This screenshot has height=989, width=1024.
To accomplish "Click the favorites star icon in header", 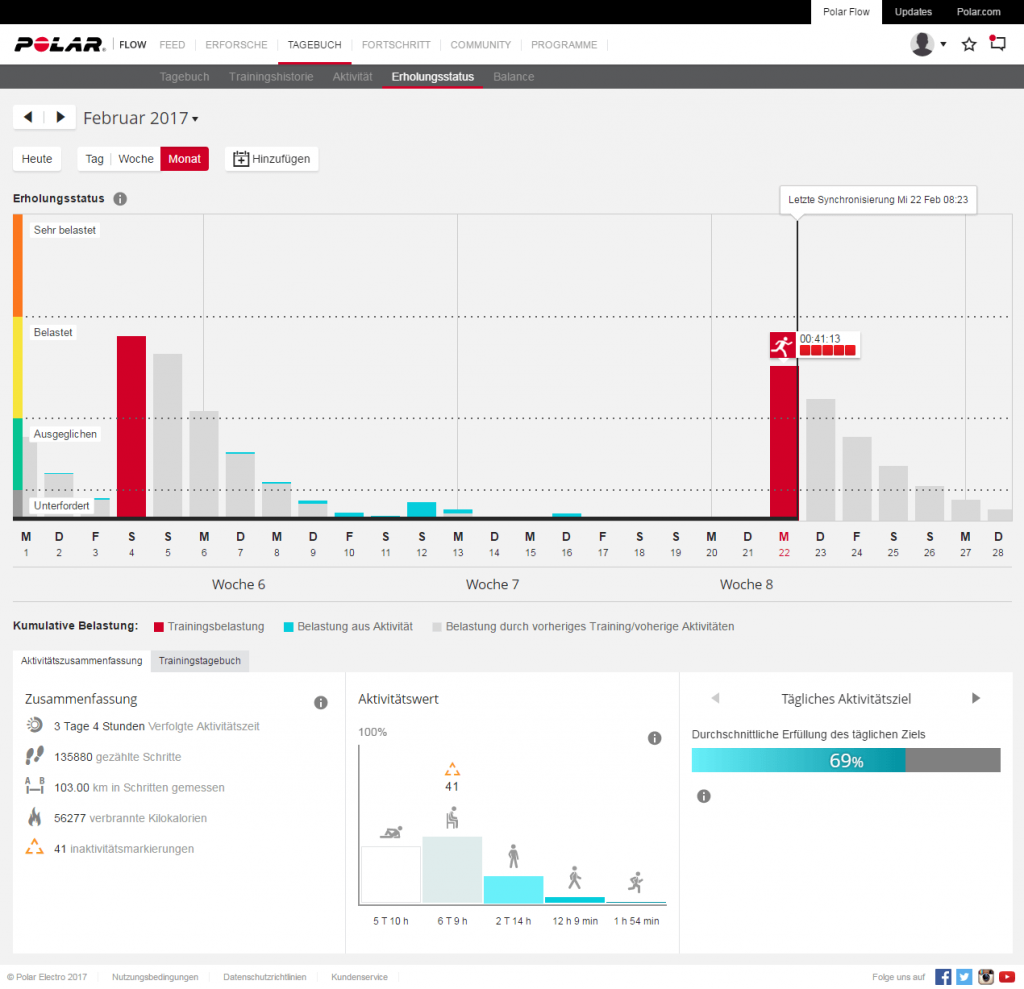I will [x=968, y=44].
